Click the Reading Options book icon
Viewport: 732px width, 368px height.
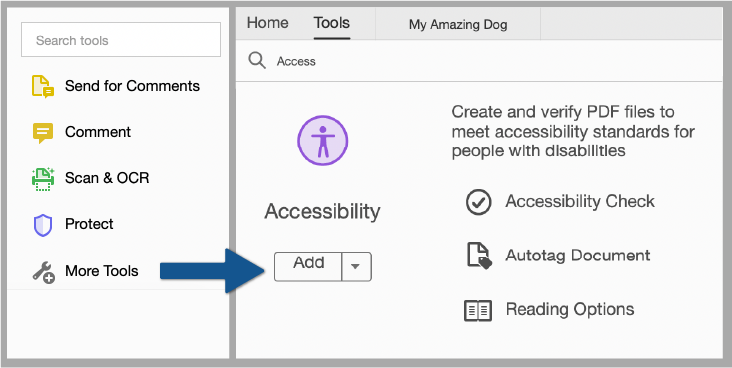[x=478, y=310]
